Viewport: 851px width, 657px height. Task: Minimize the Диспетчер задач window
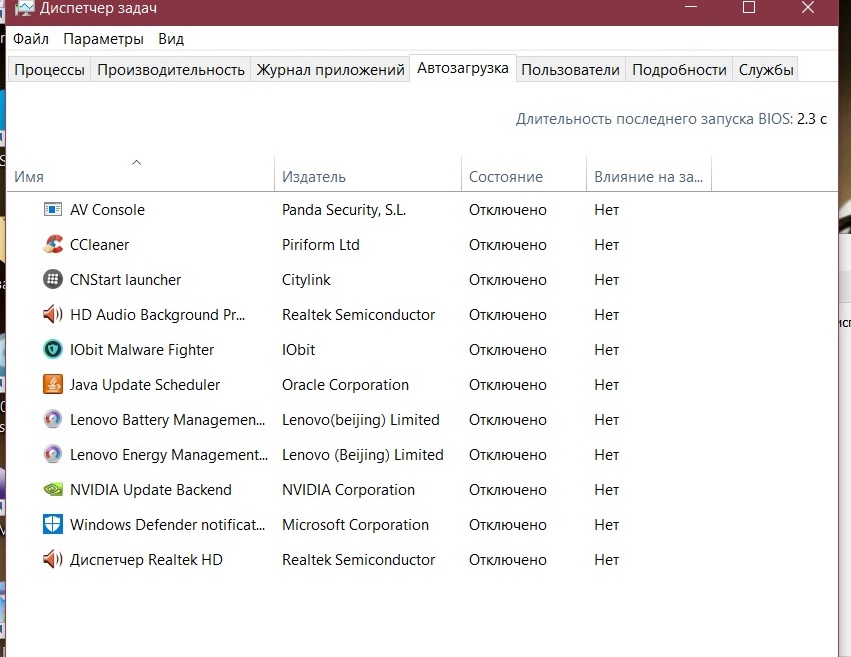tap(691, 7)
